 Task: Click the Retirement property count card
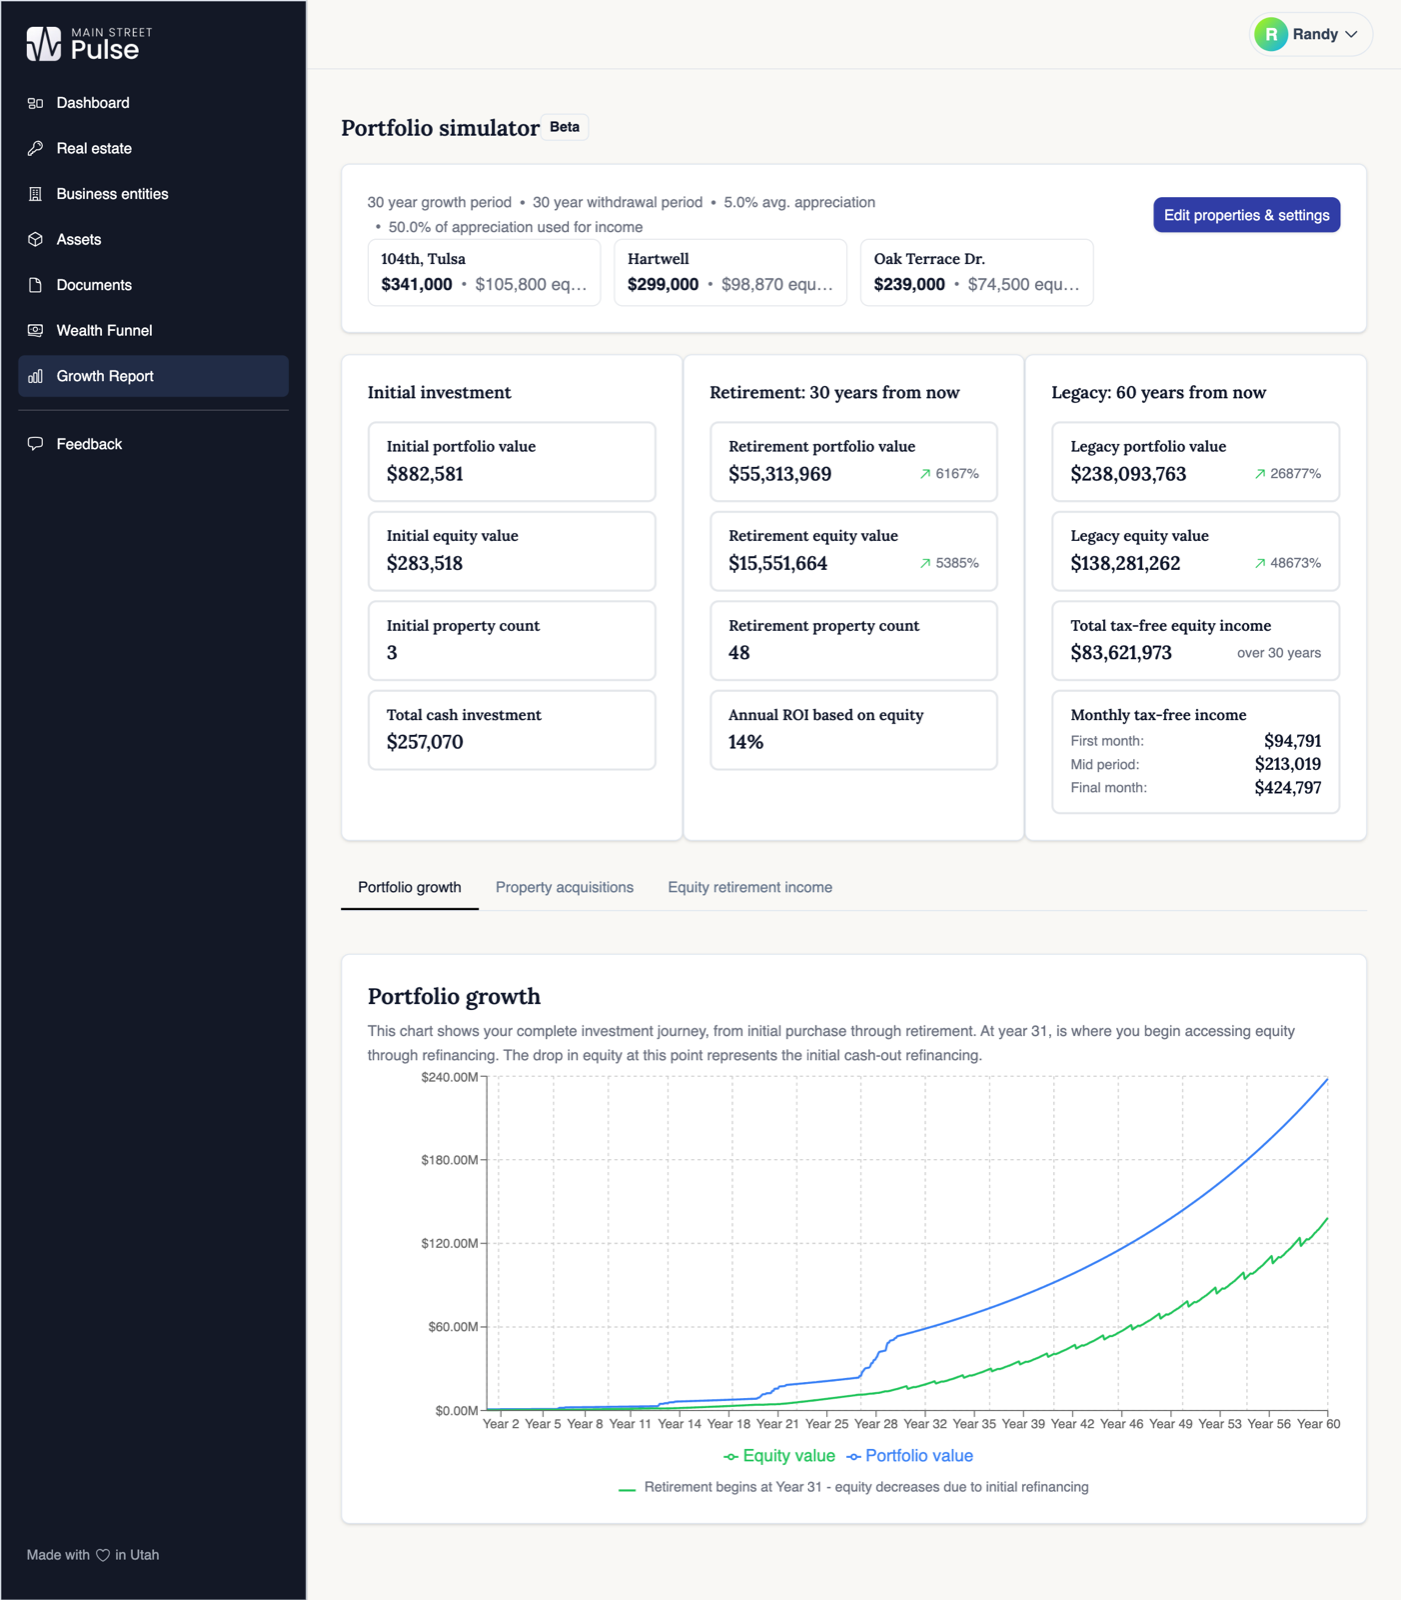(853, 640)
